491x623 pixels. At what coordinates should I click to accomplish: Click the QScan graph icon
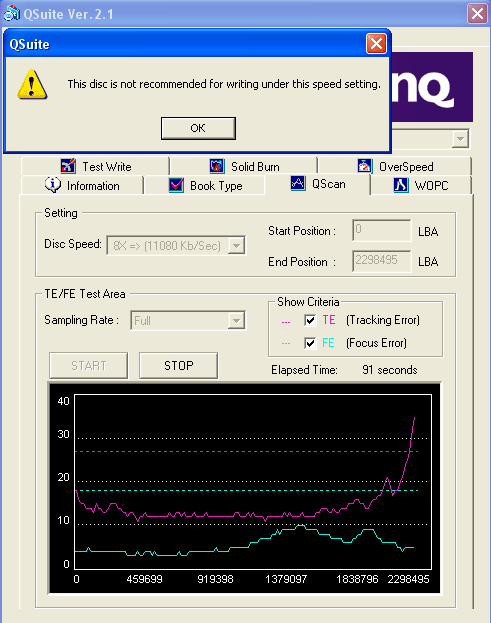click(298, 183)
